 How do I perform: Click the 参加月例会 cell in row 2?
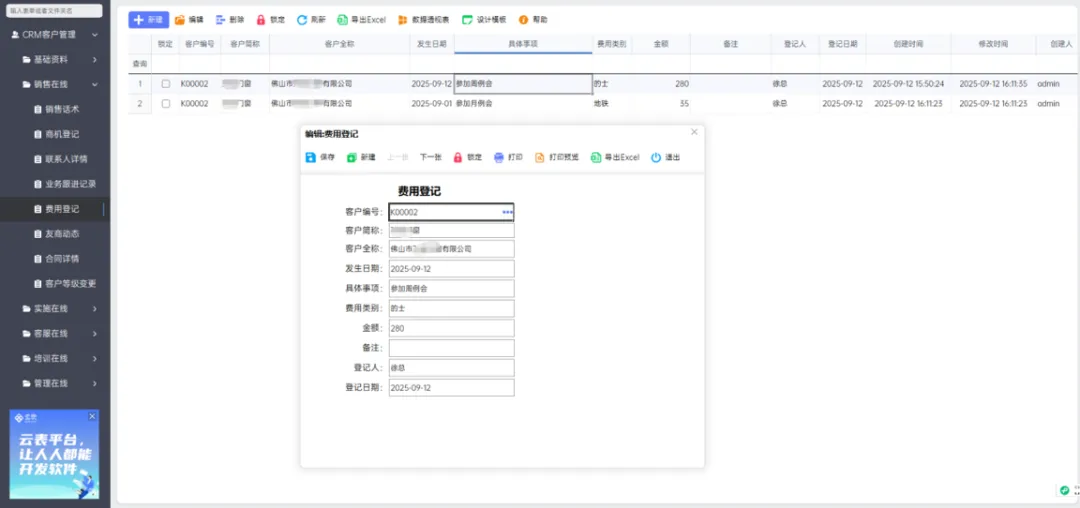tap(523, 104)
